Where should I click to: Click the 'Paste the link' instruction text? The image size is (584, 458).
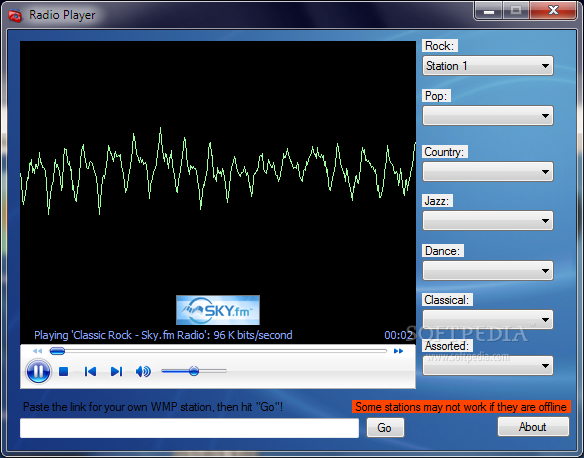click(153, 407)
